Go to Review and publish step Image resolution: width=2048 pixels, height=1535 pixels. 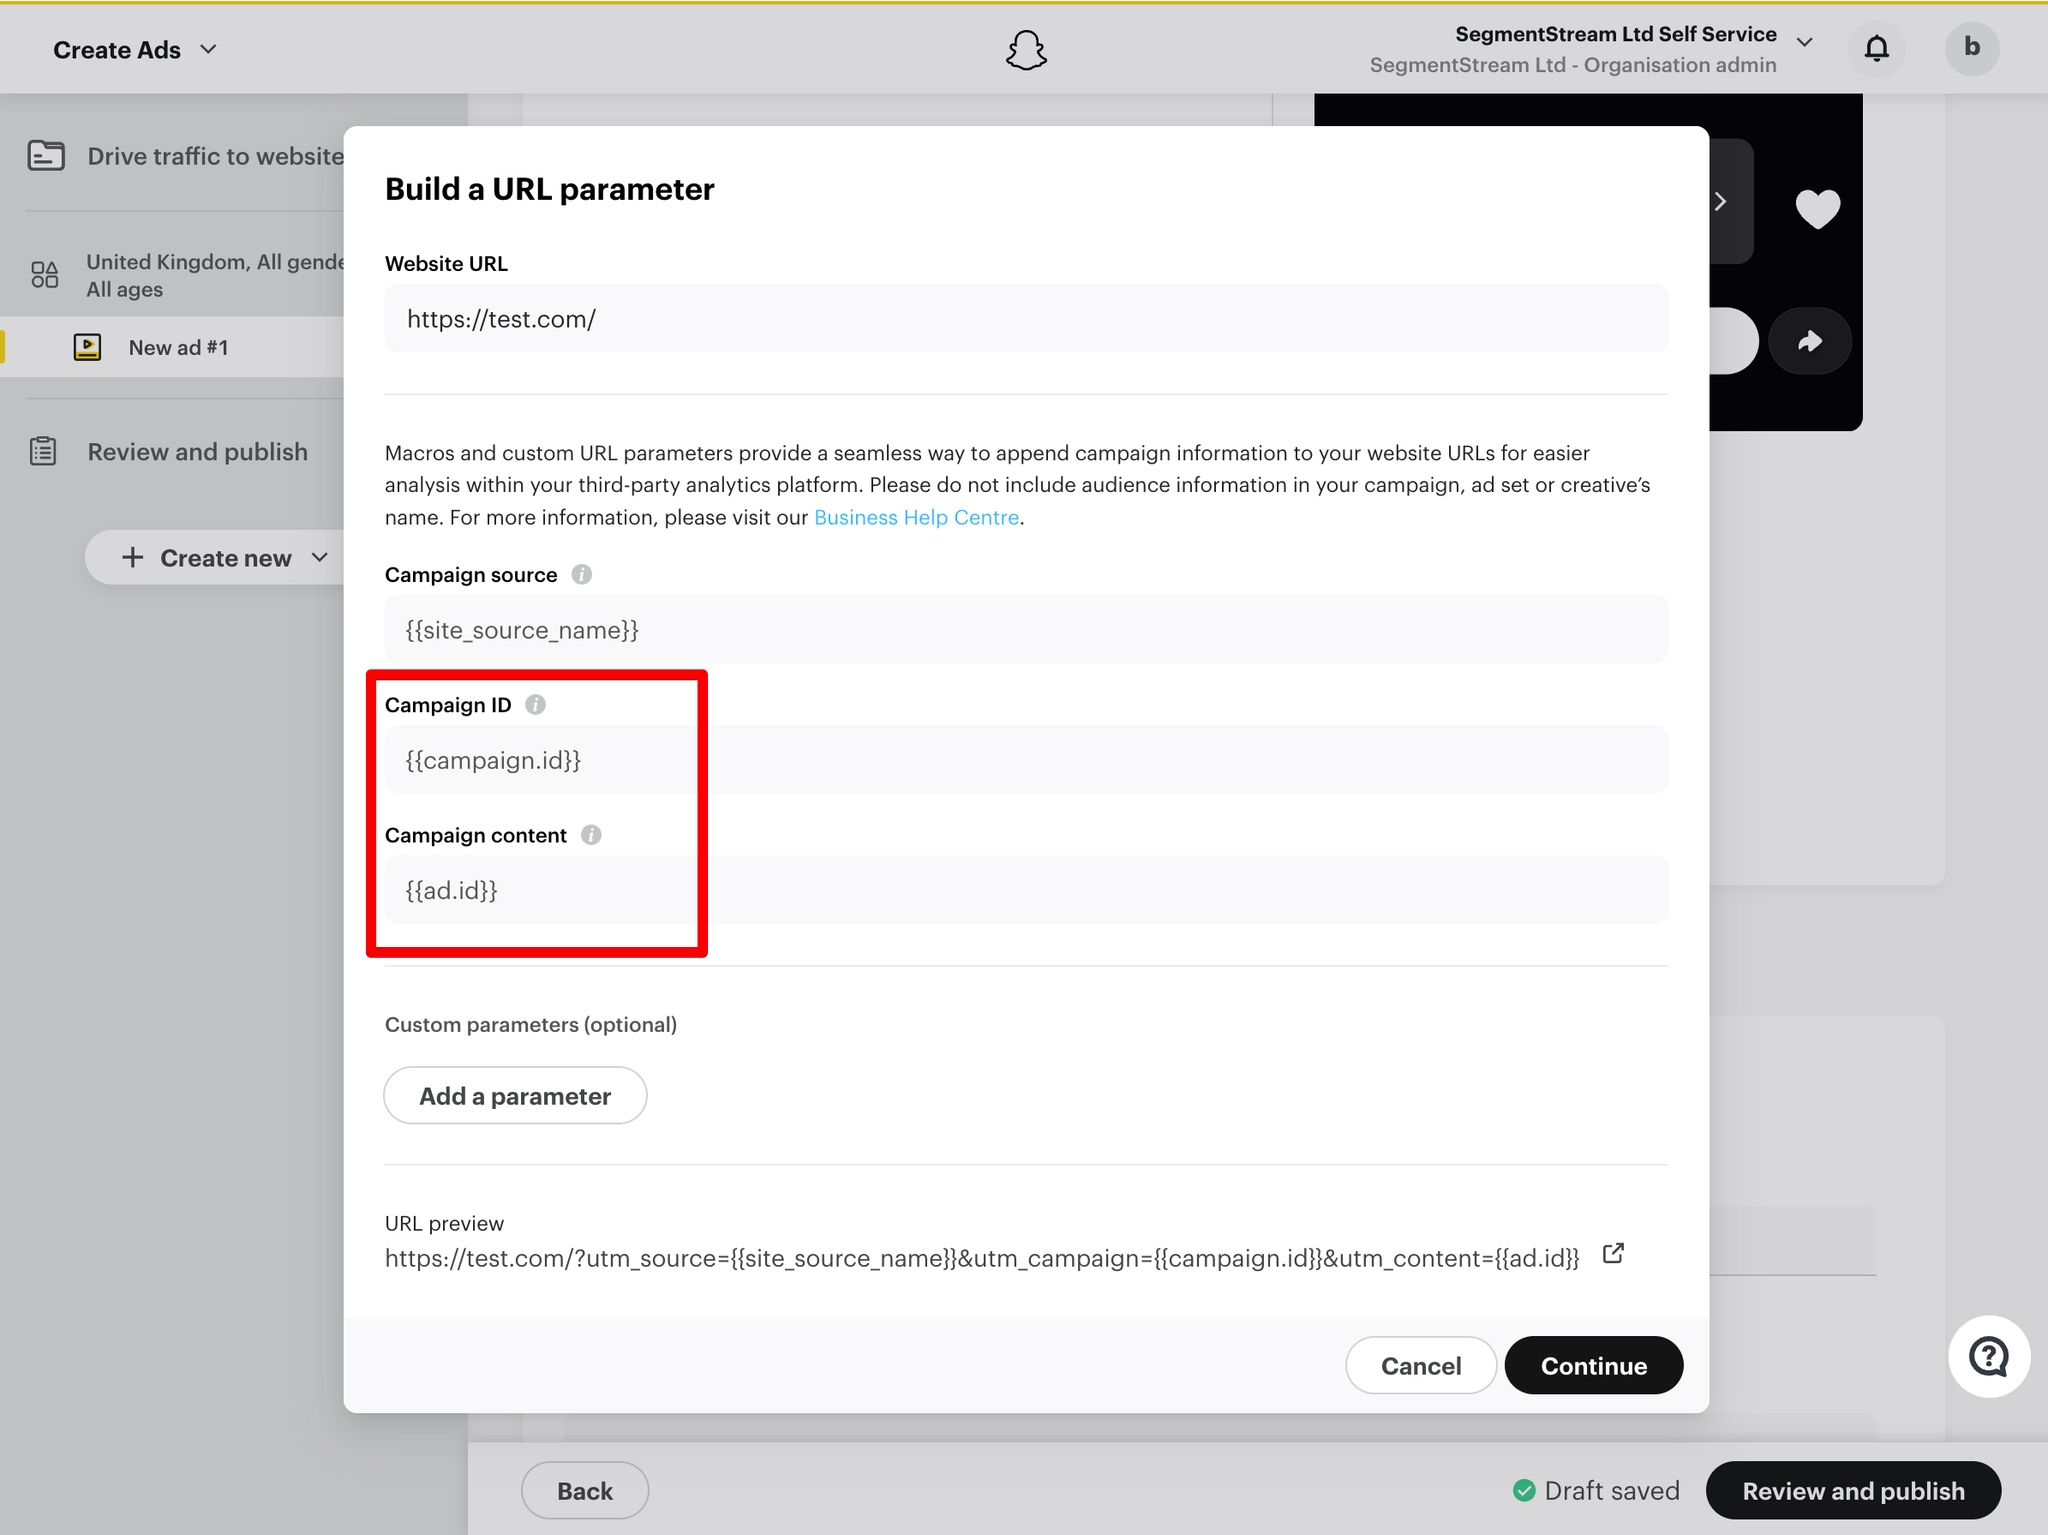(x=197, y=451)
